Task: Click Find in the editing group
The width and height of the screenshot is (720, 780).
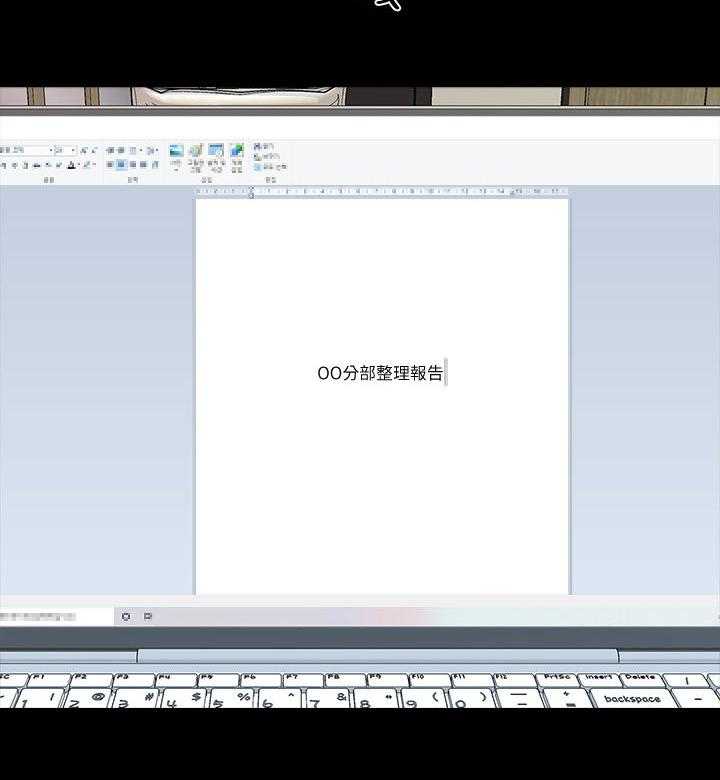Action: click(x=265, y=147)
